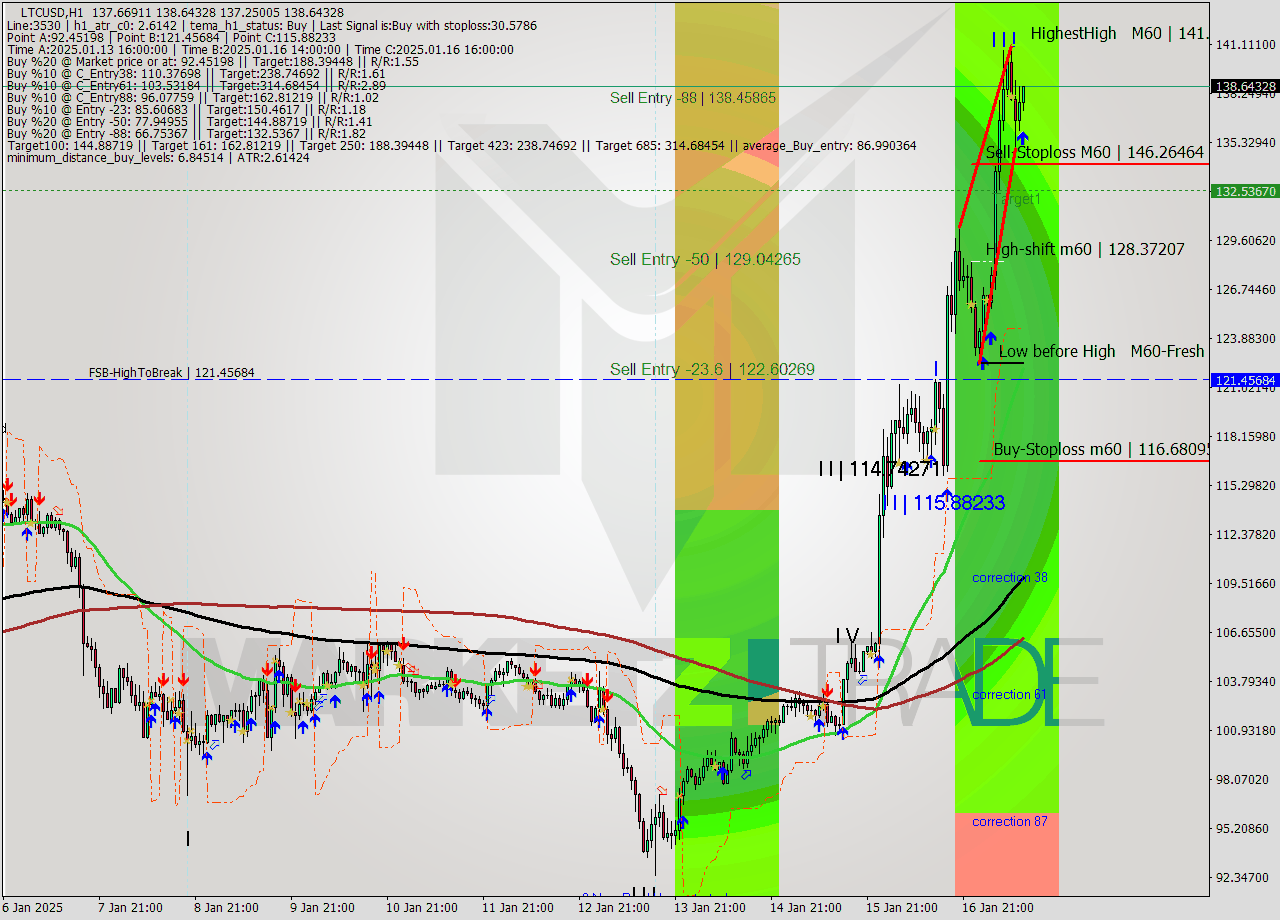Click the blue 'III' label at the chart top

1004,39
